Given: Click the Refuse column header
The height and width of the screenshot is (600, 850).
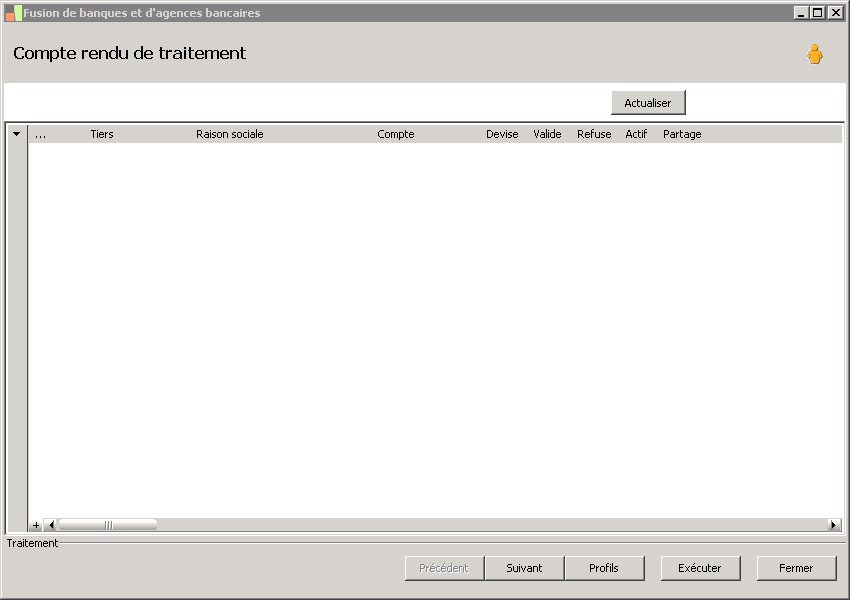Looking at the screenshot, I should point(594,134).
